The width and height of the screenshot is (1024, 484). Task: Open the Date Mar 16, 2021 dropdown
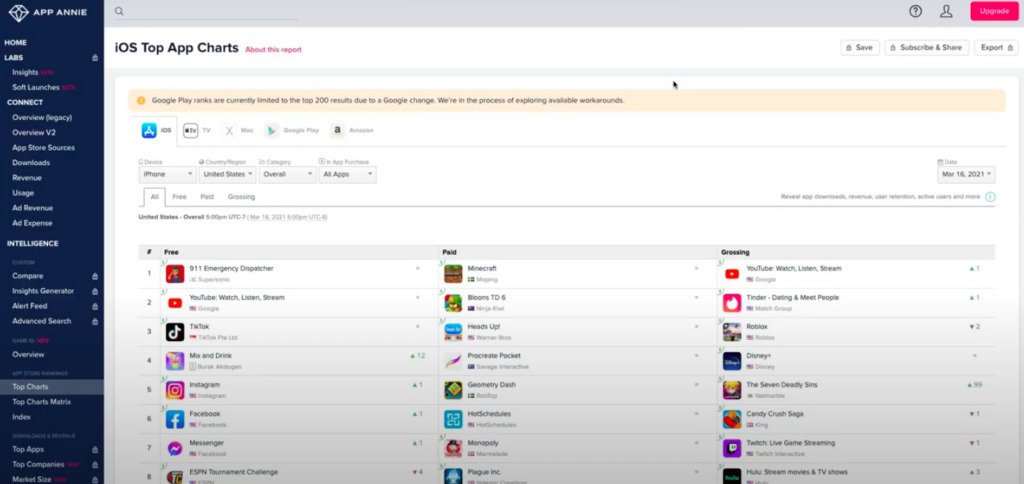[966, 174]
